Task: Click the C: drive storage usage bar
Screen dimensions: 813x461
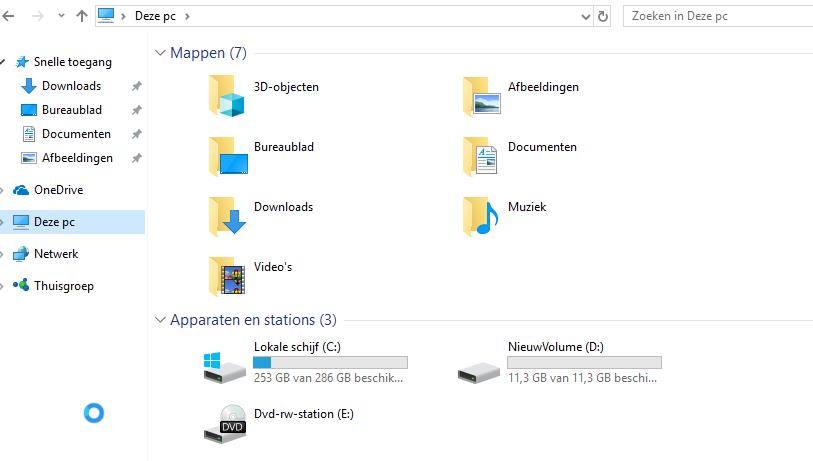Action: click(330, 362)
